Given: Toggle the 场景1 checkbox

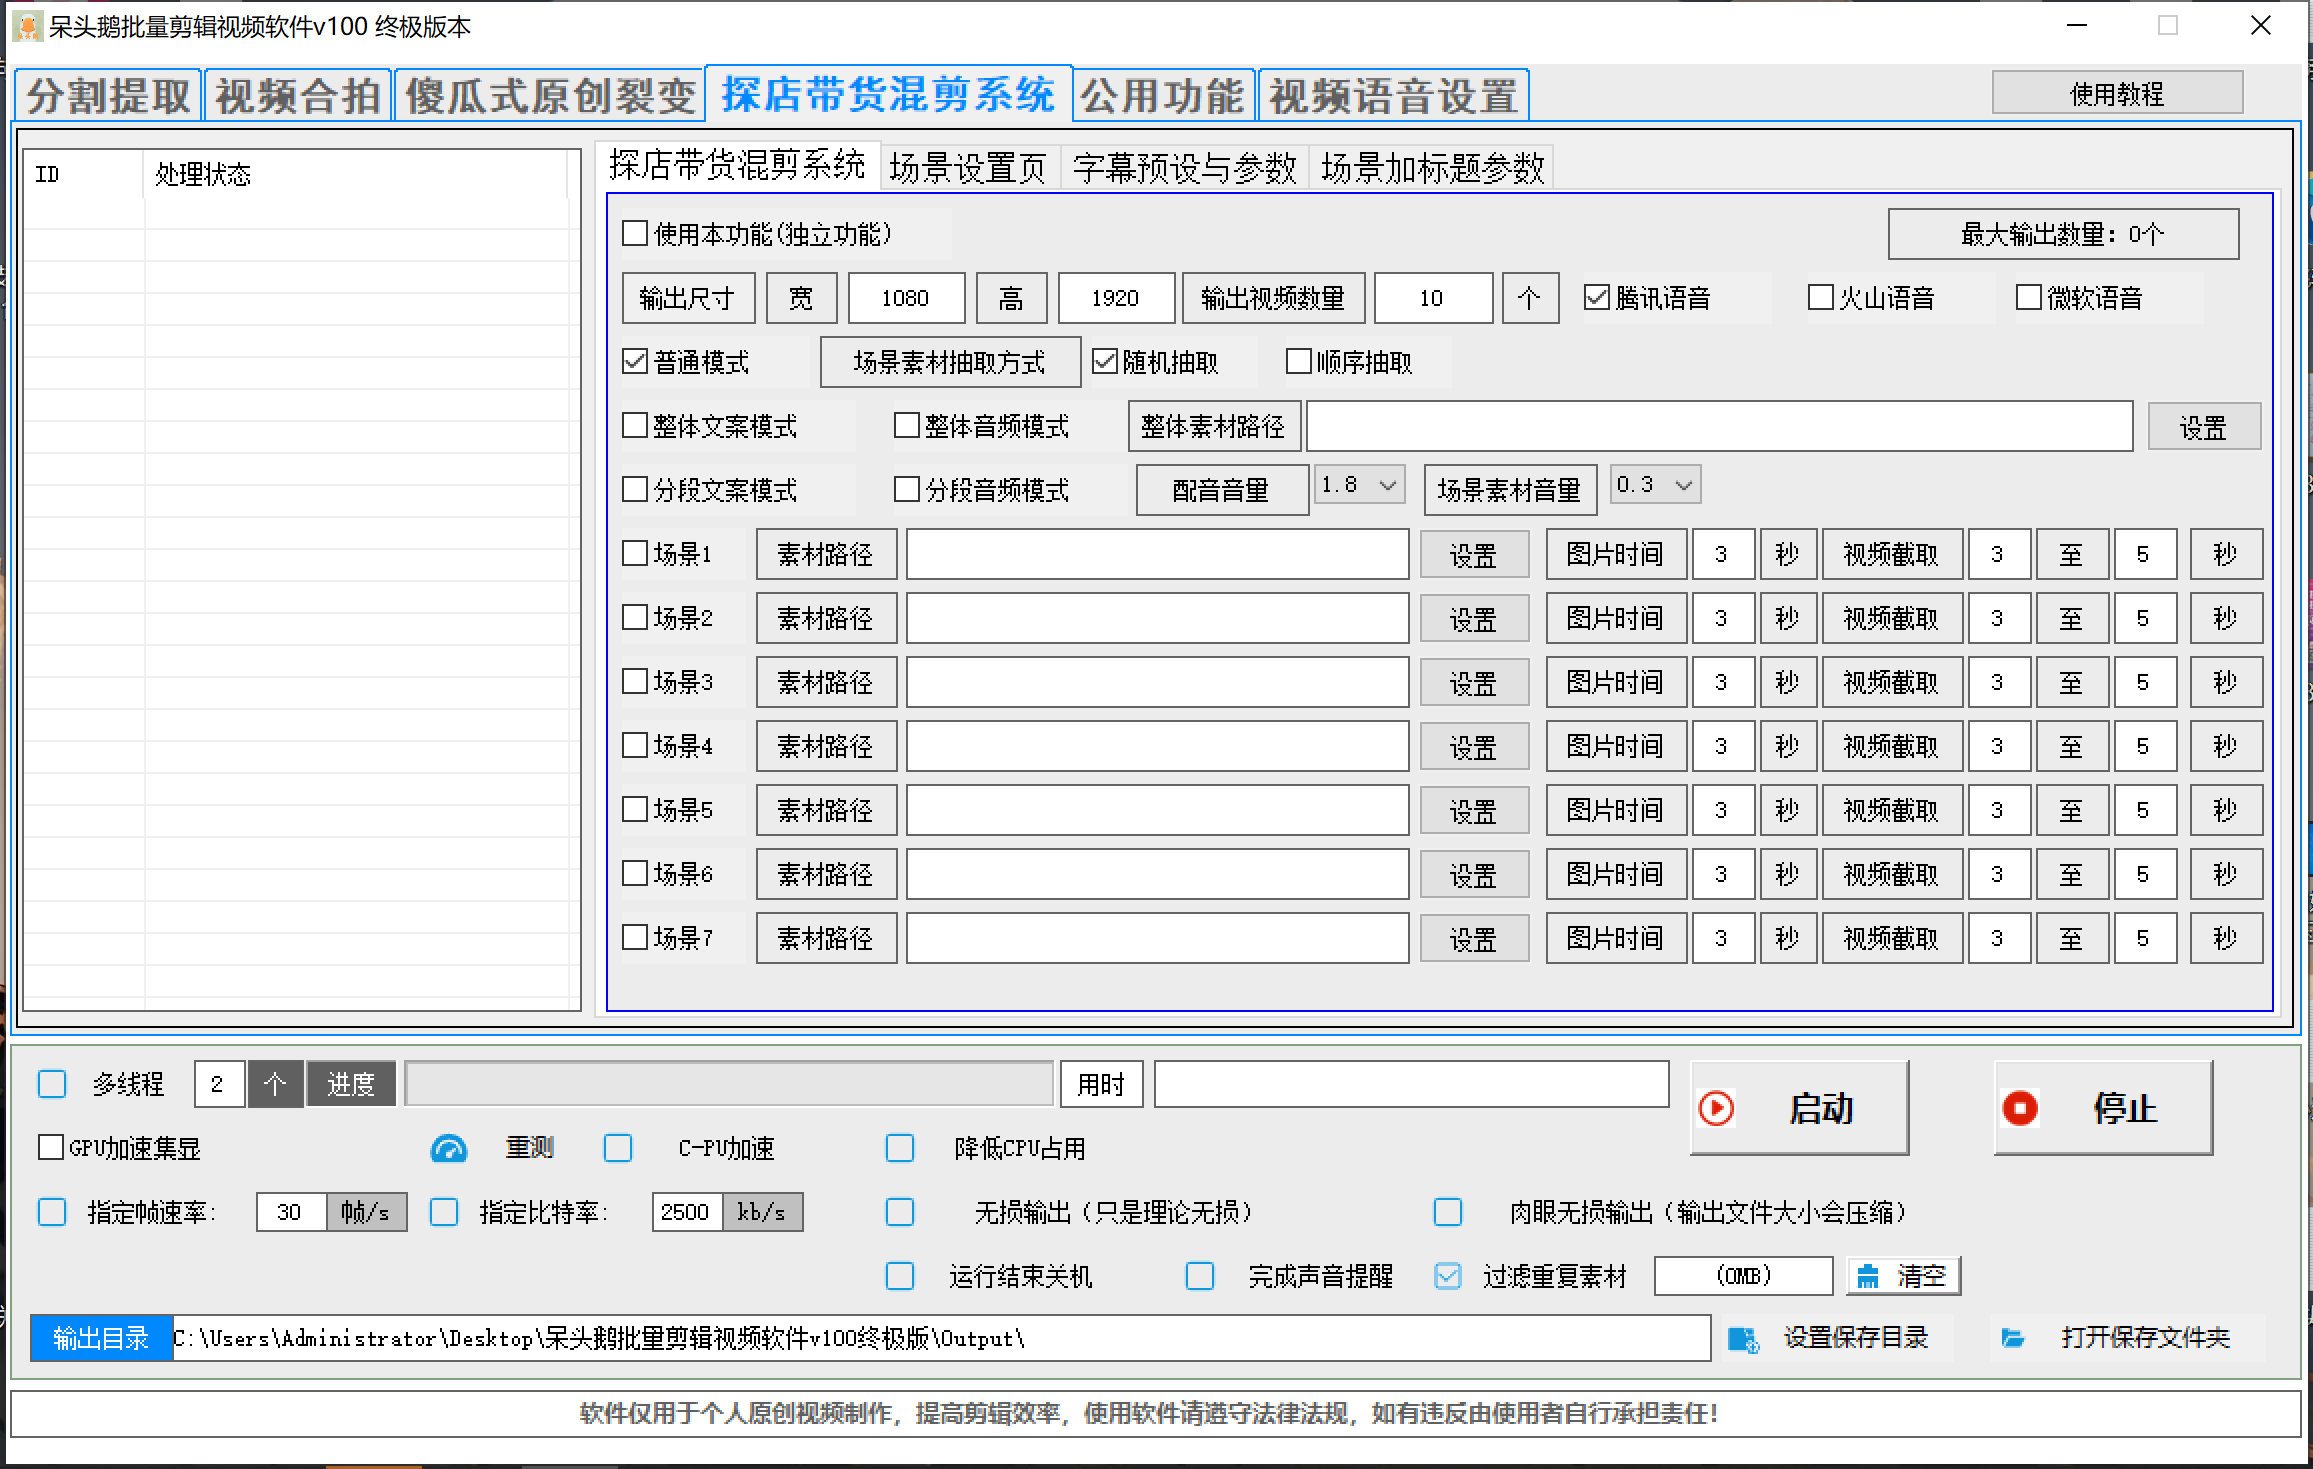Looking at the screenshot, I should click(x=635, y=554).
